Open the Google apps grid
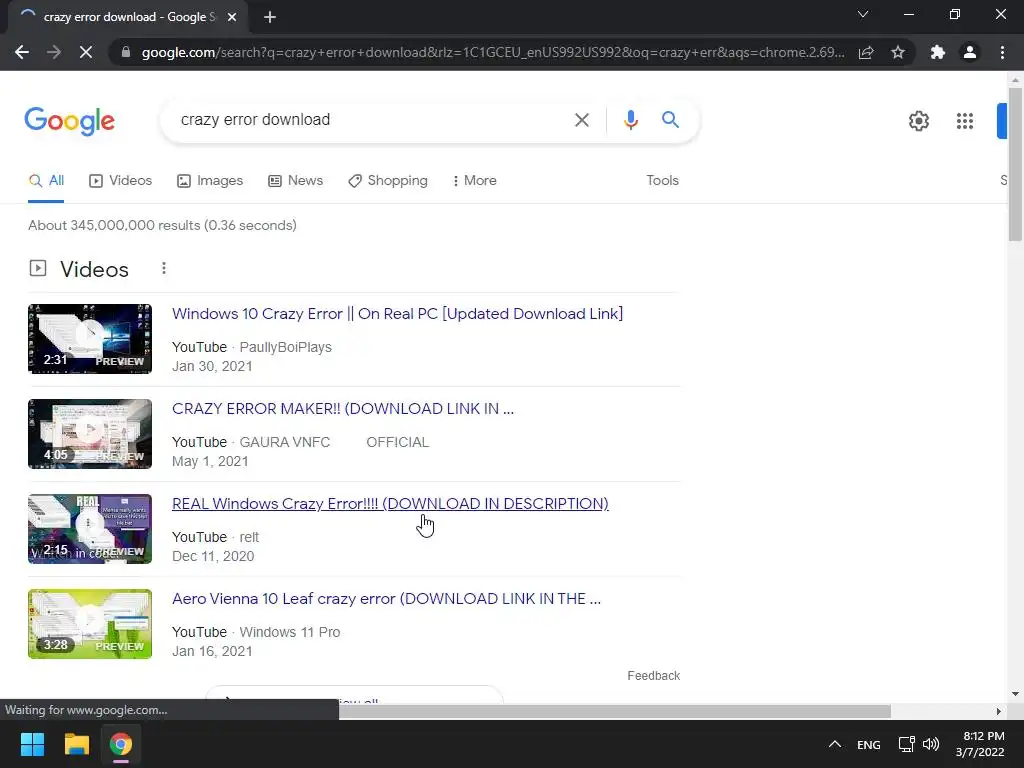1024x768 pixels. click(965, 121)
